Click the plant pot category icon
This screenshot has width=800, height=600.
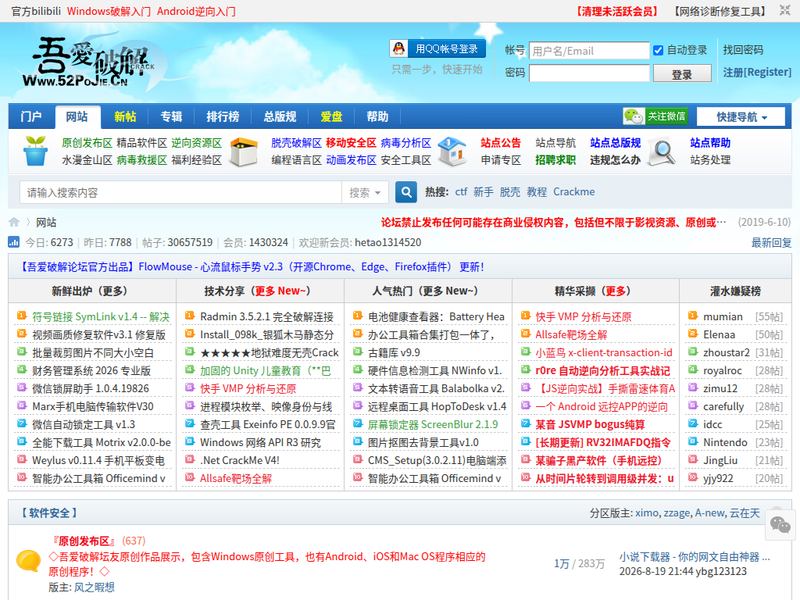(35, 151)
